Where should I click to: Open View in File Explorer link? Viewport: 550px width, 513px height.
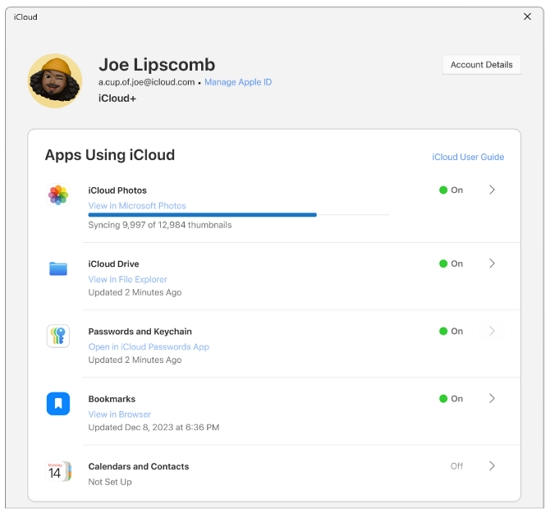click(x=128, y=279)
